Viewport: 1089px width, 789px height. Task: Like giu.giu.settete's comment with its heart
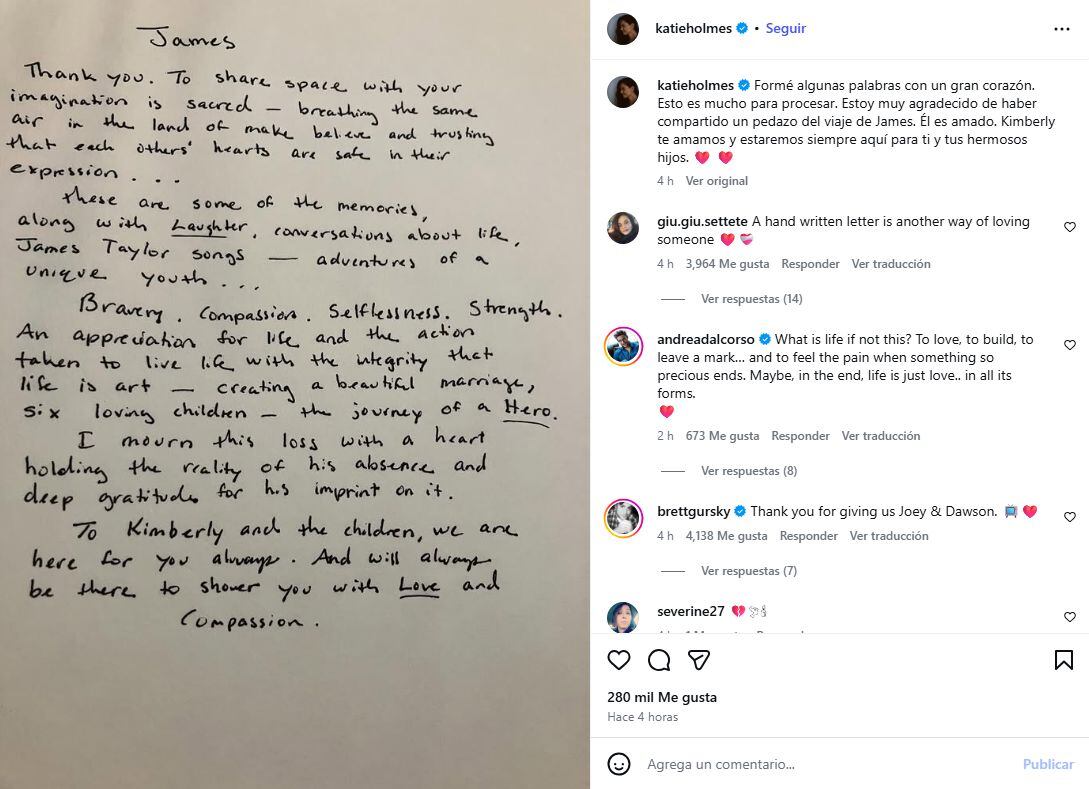pos(1070,226)
